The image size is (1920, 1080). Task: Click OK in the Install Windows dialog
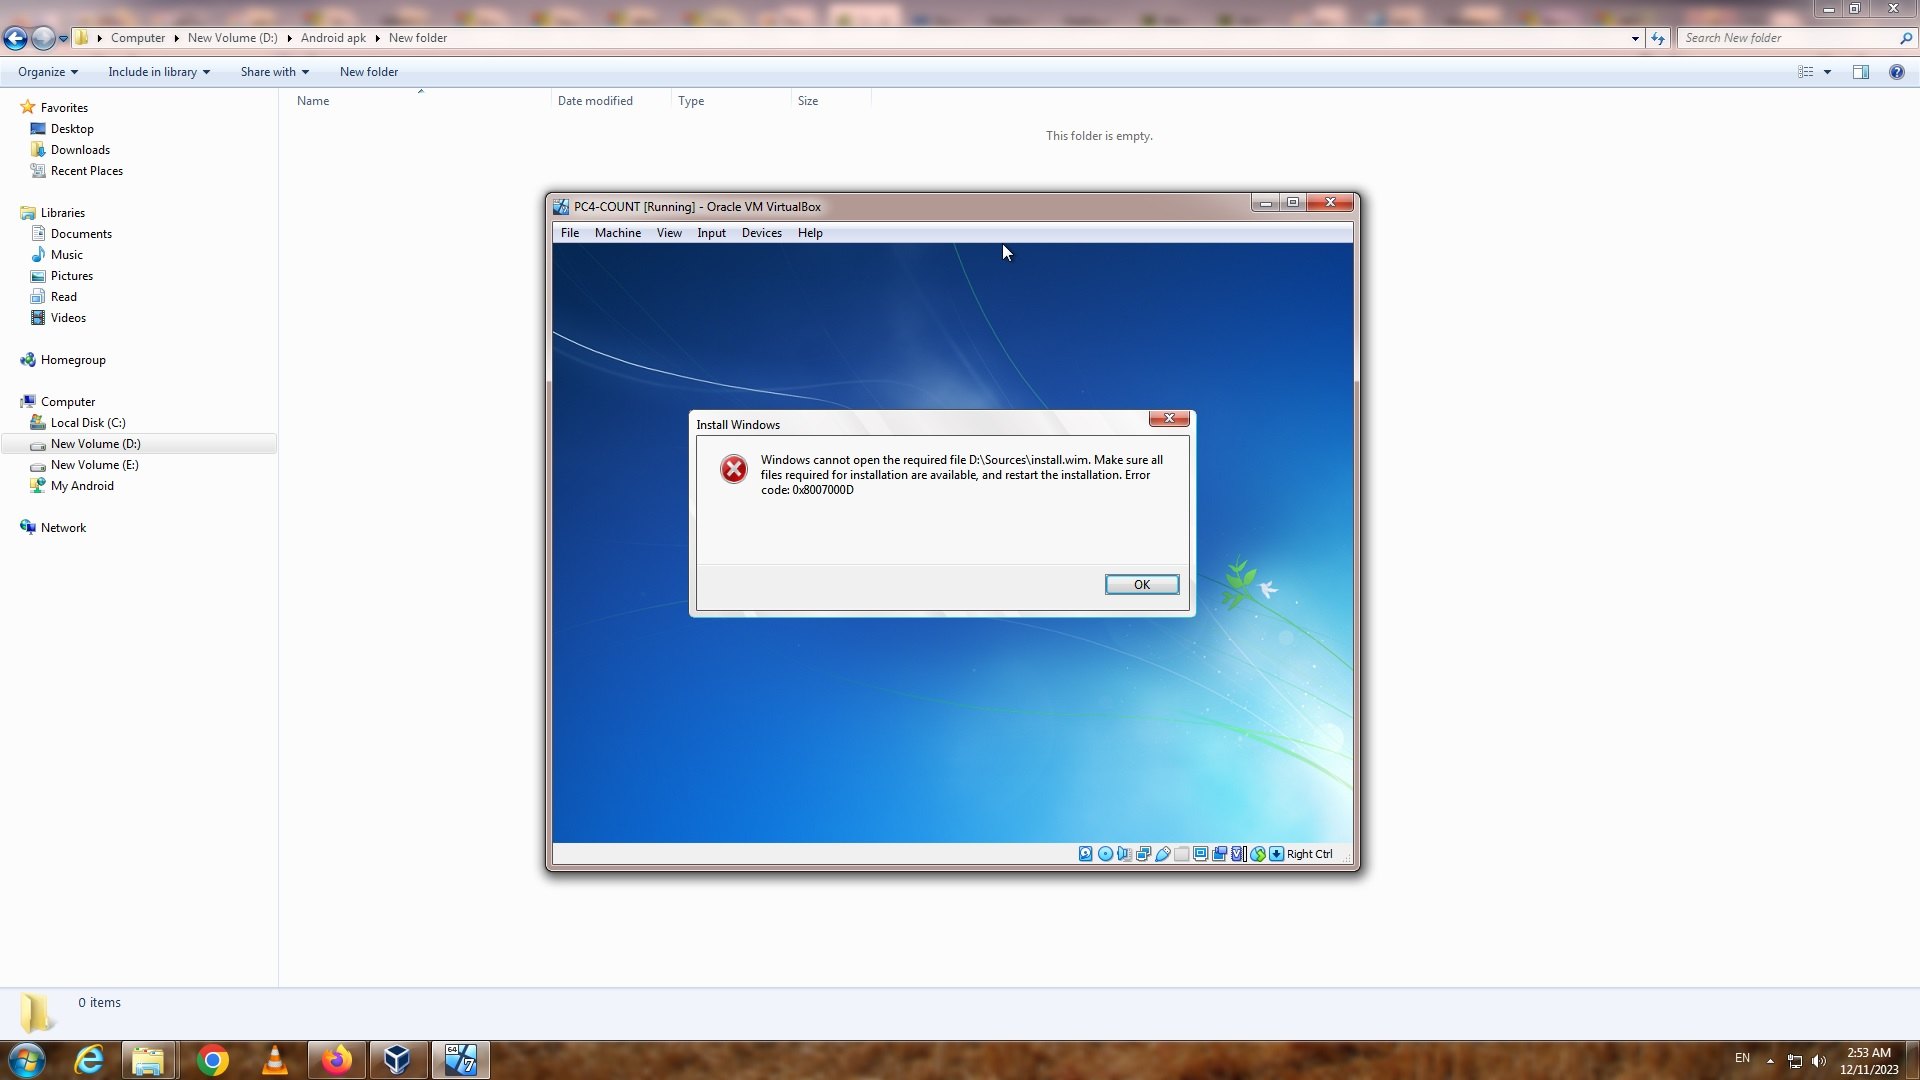(x=1142, y=585)
